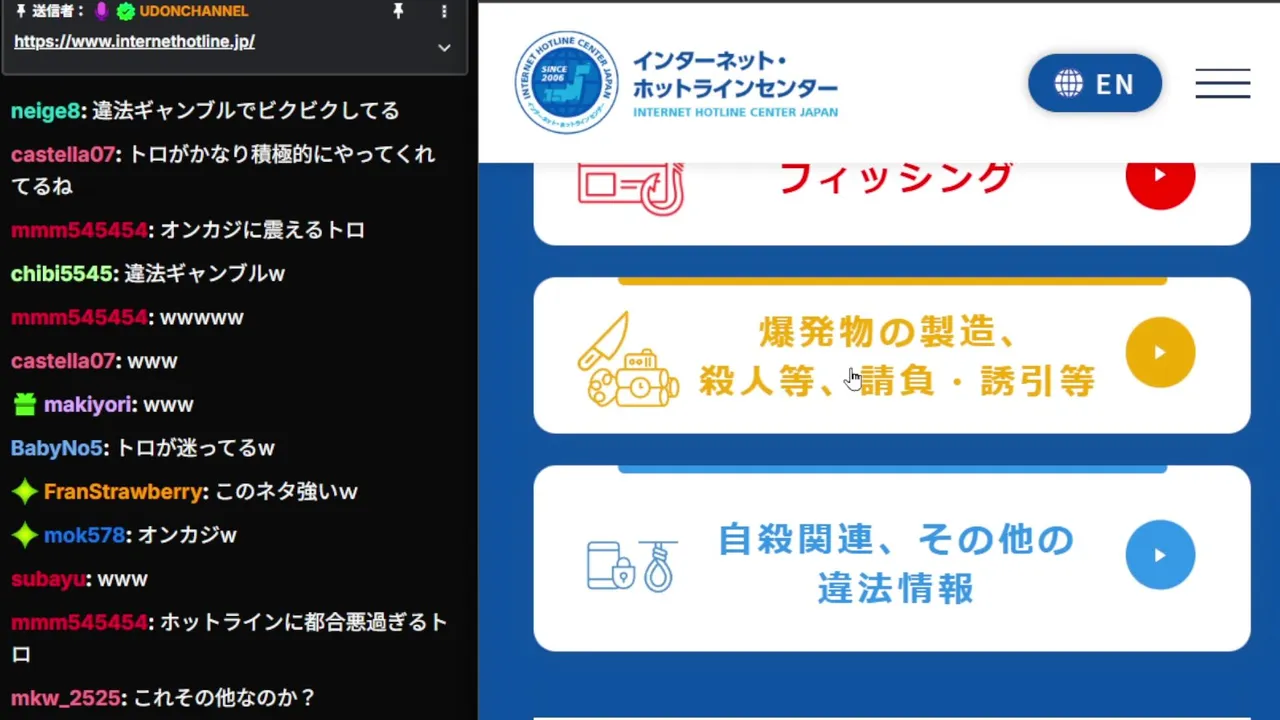1280x720 pixels.
Task: Click the pin icon beside the 送信者 label
Action: pyautogui.click(x=20, y=12)
